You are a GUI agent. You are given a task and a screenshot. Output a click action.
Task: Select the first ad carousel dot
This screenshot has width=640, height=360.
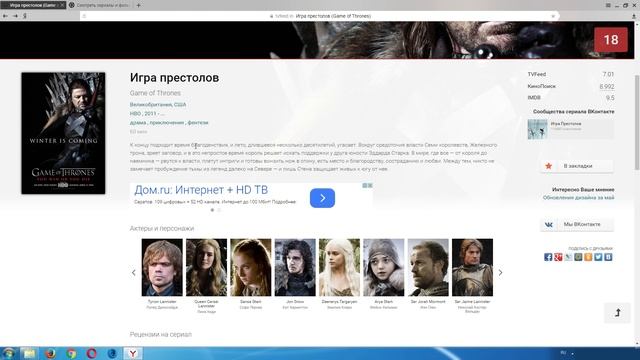(212, 210)
